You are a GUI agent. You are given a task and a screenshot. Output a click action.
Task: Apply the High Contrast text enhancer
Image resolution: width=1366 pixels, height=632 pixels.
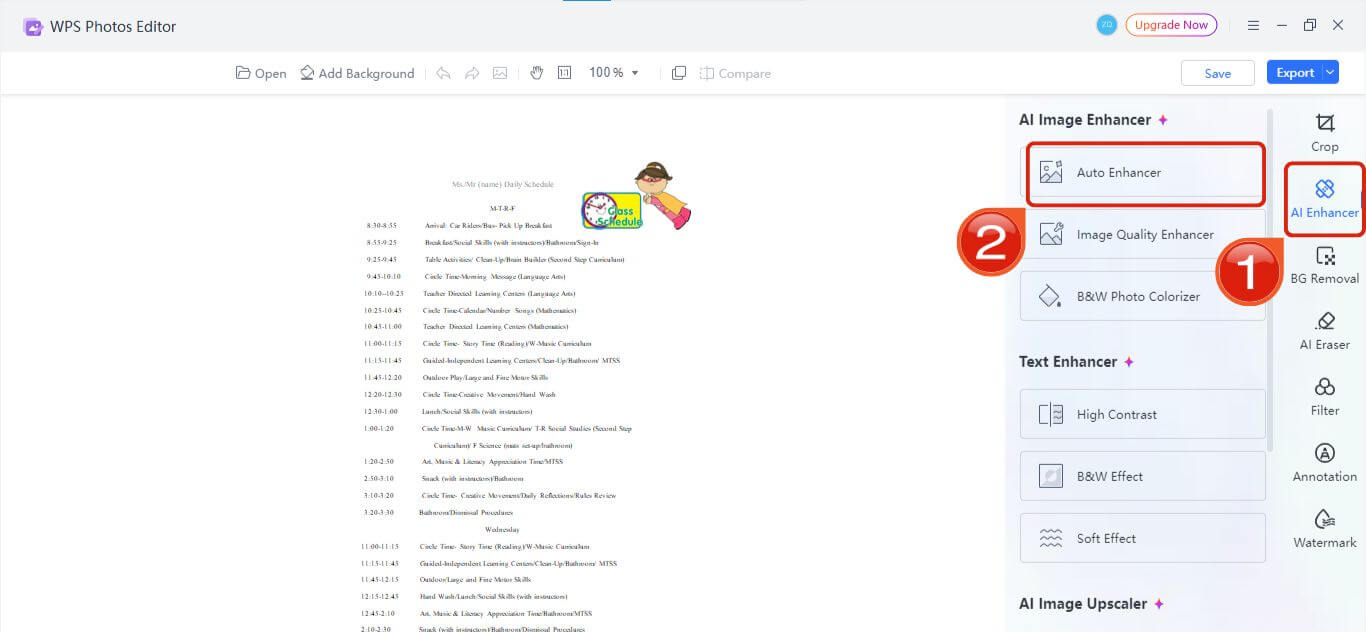pos(1143,414)
